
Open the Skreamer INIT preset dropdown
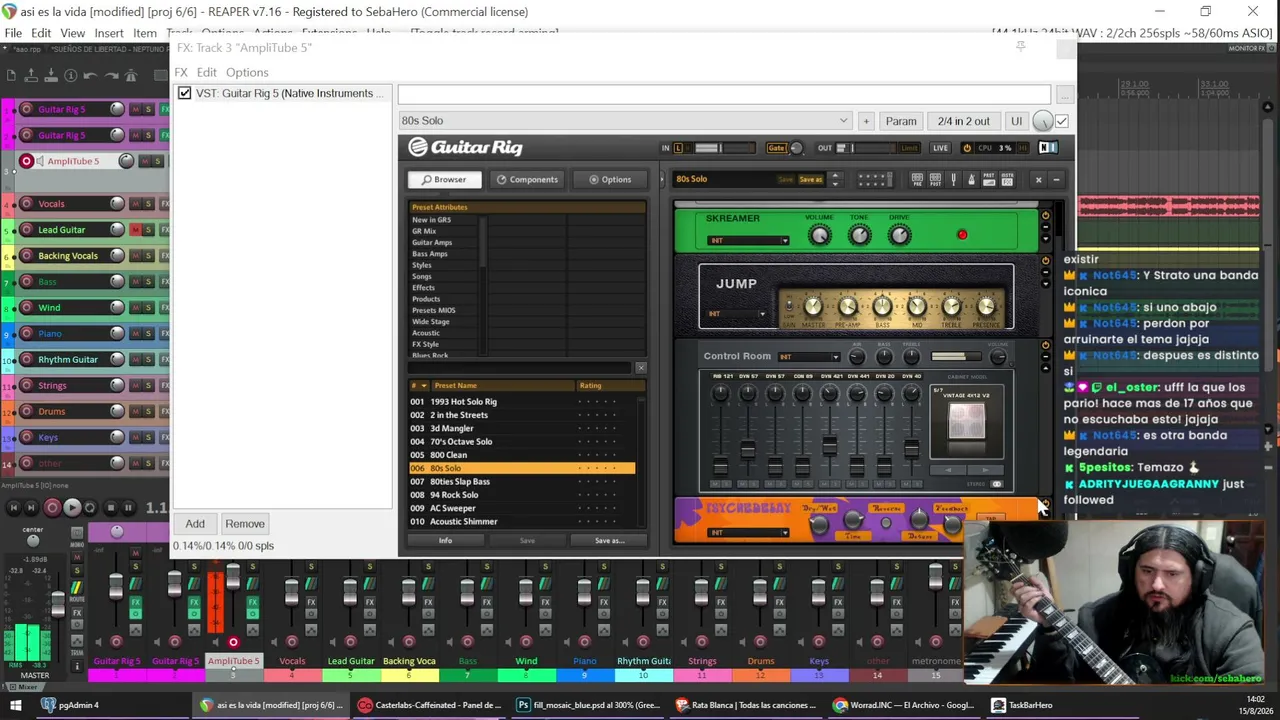pyautogui.click(x=748, y=240)
